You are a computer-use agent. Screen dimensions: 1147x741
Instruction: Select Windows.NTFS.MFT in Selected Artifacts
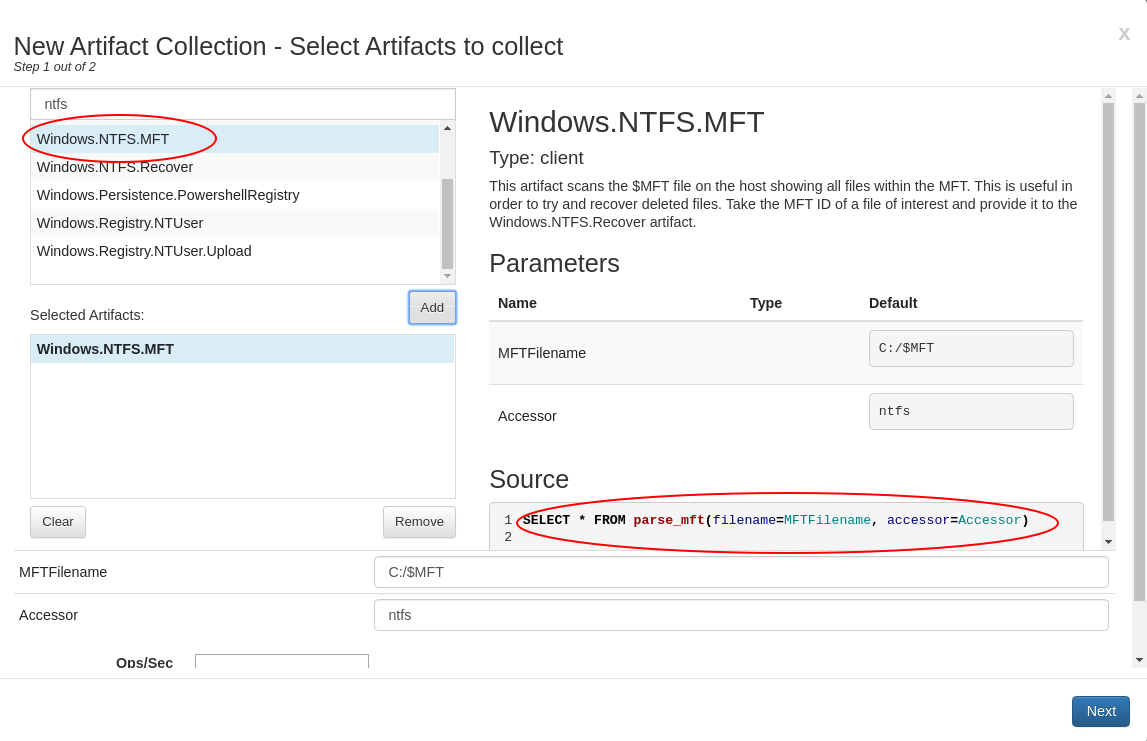coord(105,349)
